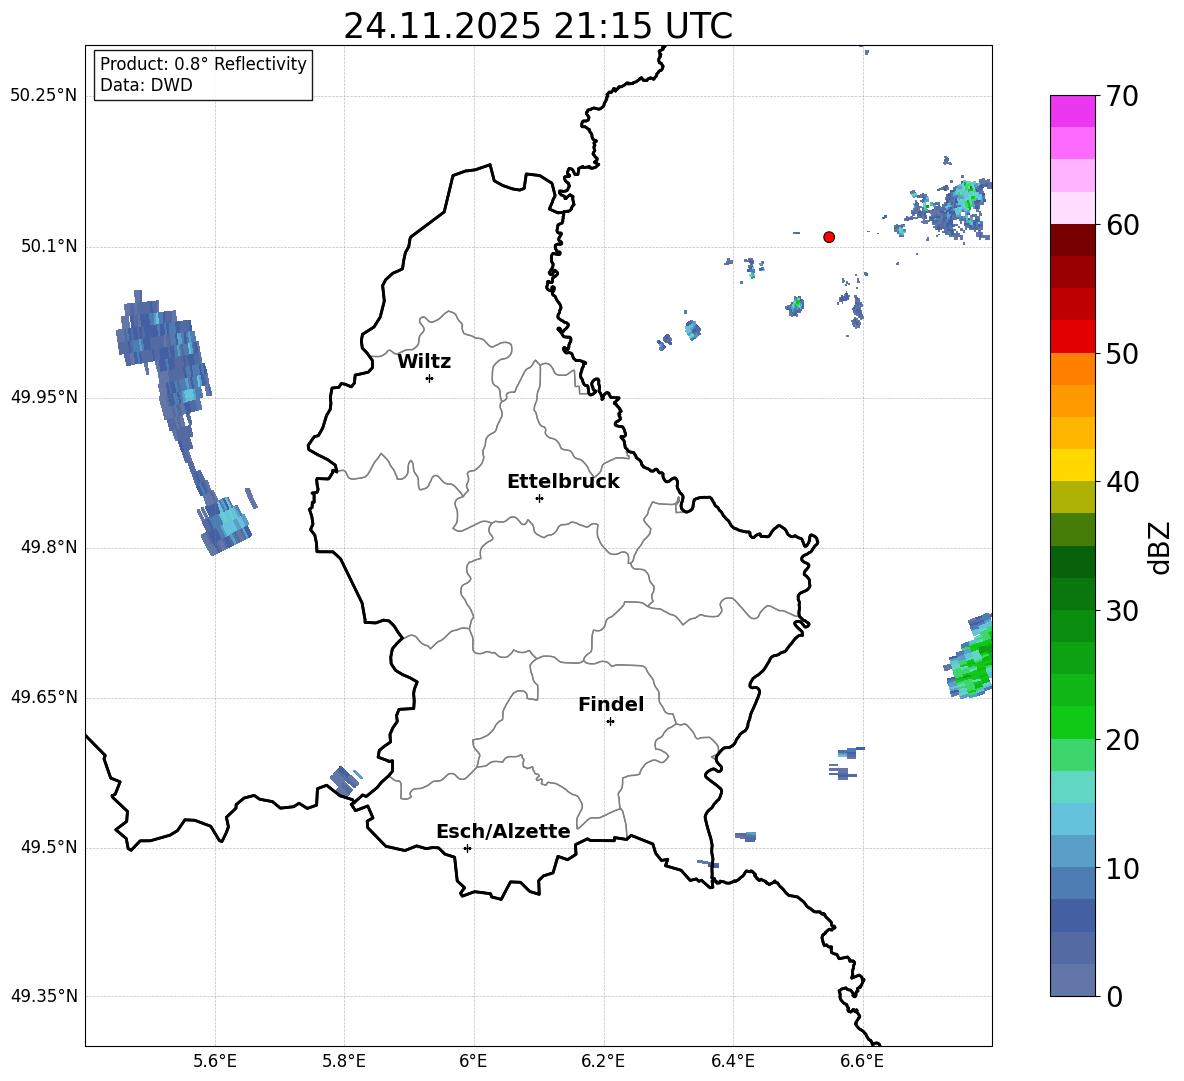The image size is (1184, 1081).
Task: Click the Product: 0.8° Reflectivity text
Action: (203, 64)
